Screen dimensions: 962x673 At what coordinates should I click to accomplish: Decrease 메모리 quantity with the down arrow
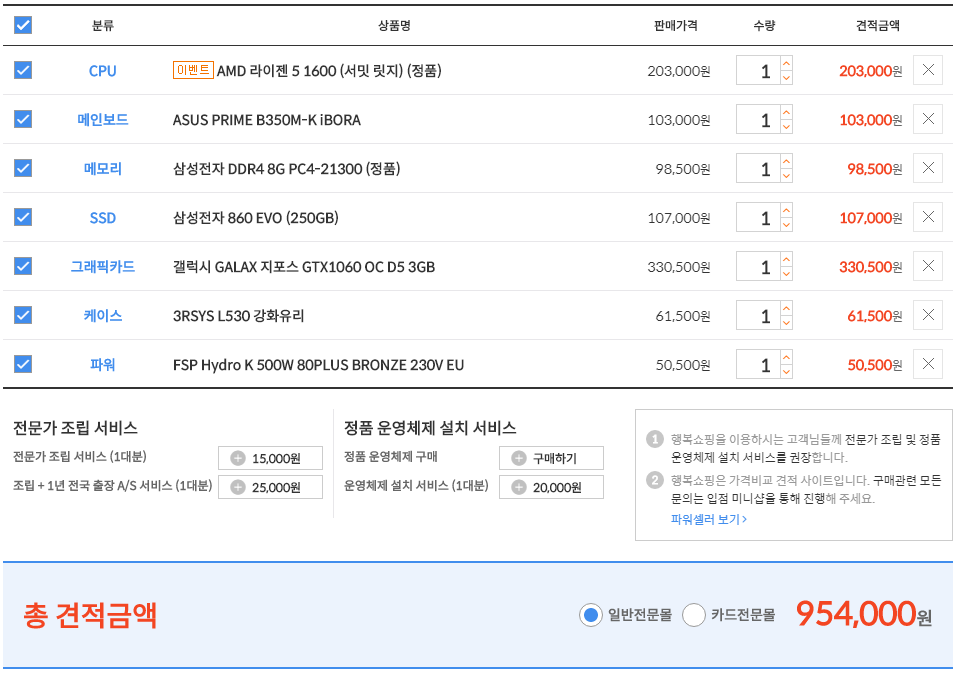(786, 176)
